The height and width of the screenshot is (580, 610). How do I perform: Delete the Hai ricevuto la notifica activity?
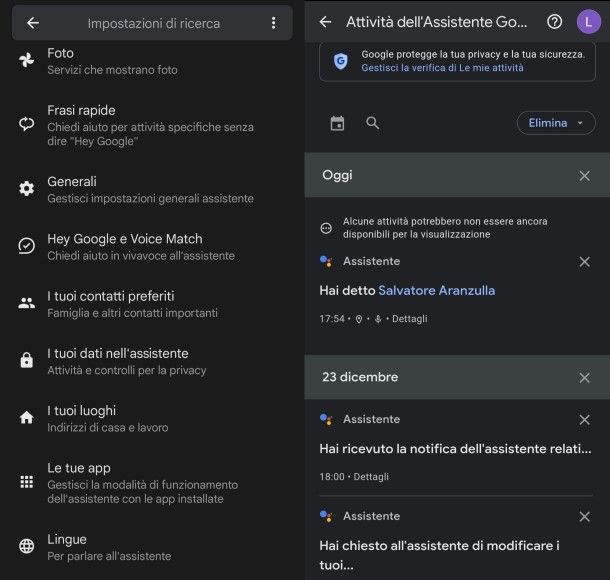point(584,420)
